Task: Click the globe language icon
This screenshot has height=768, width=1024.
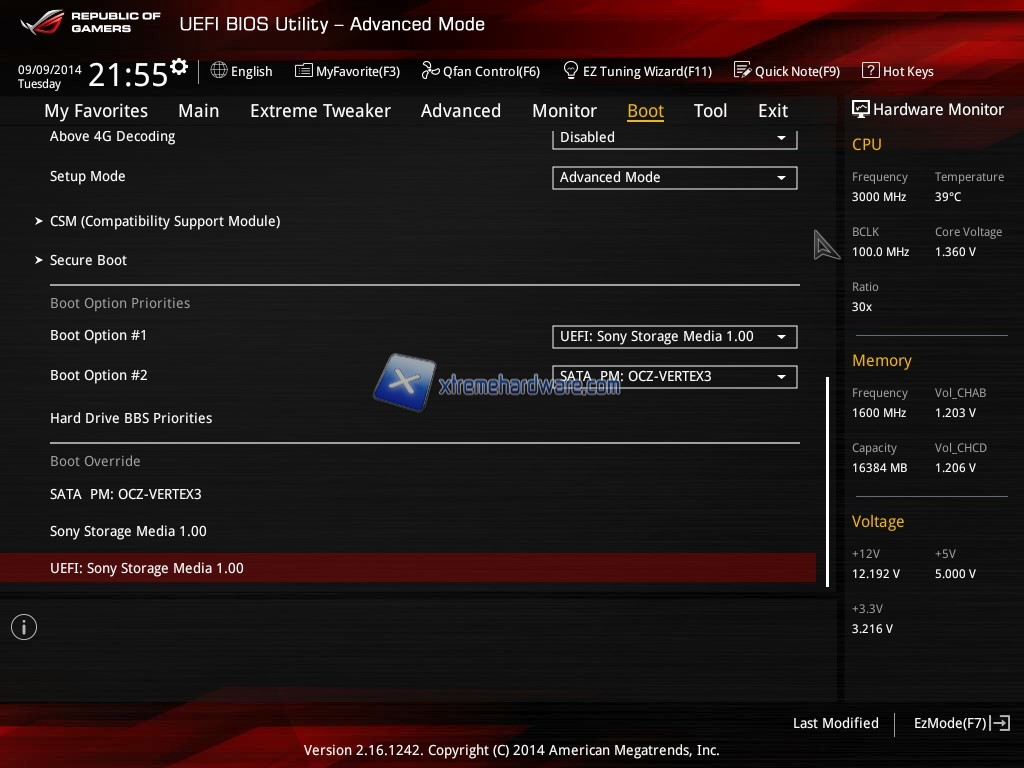Action: [219, 71]
